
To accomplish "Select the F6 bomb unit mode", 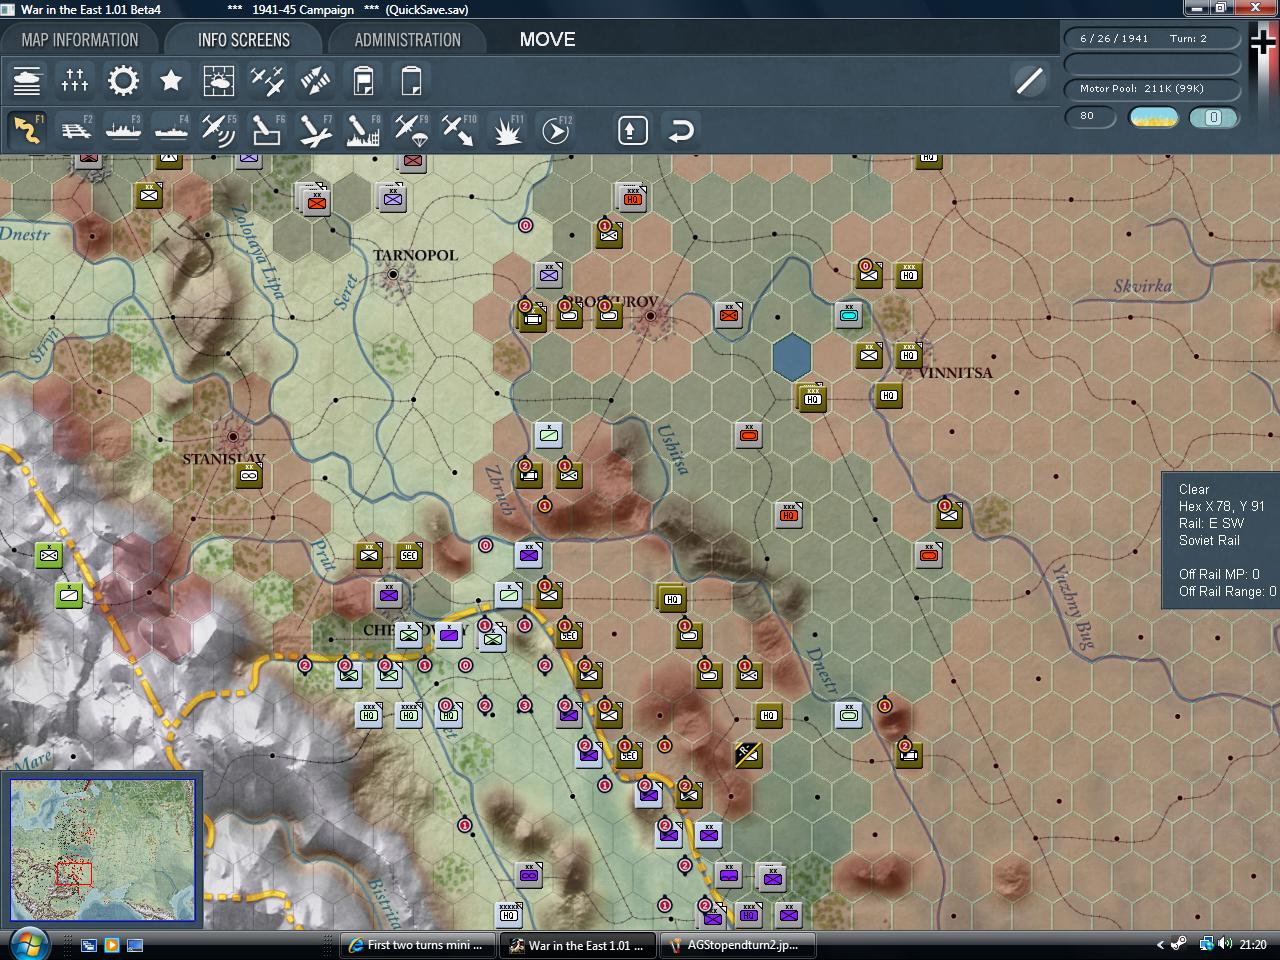I will pos(267,130).
